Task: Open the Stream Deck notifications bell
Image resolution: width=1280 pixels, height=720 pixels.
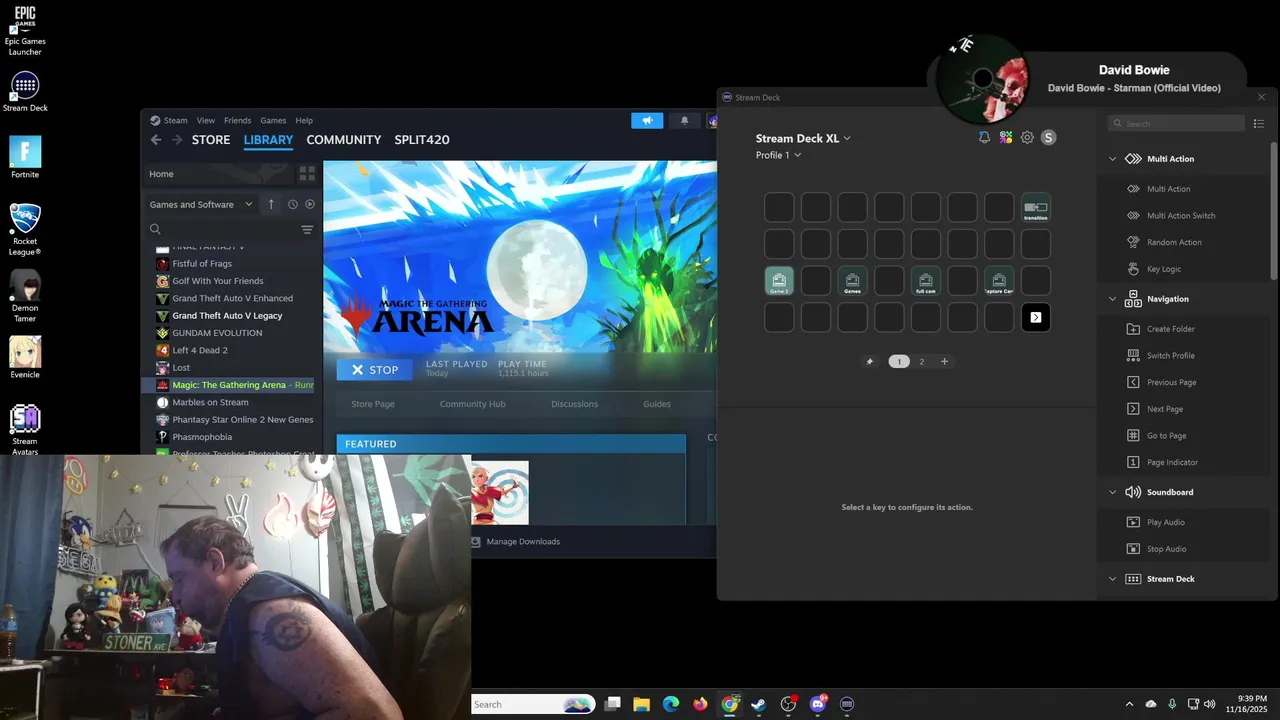Action: point(984,138)
